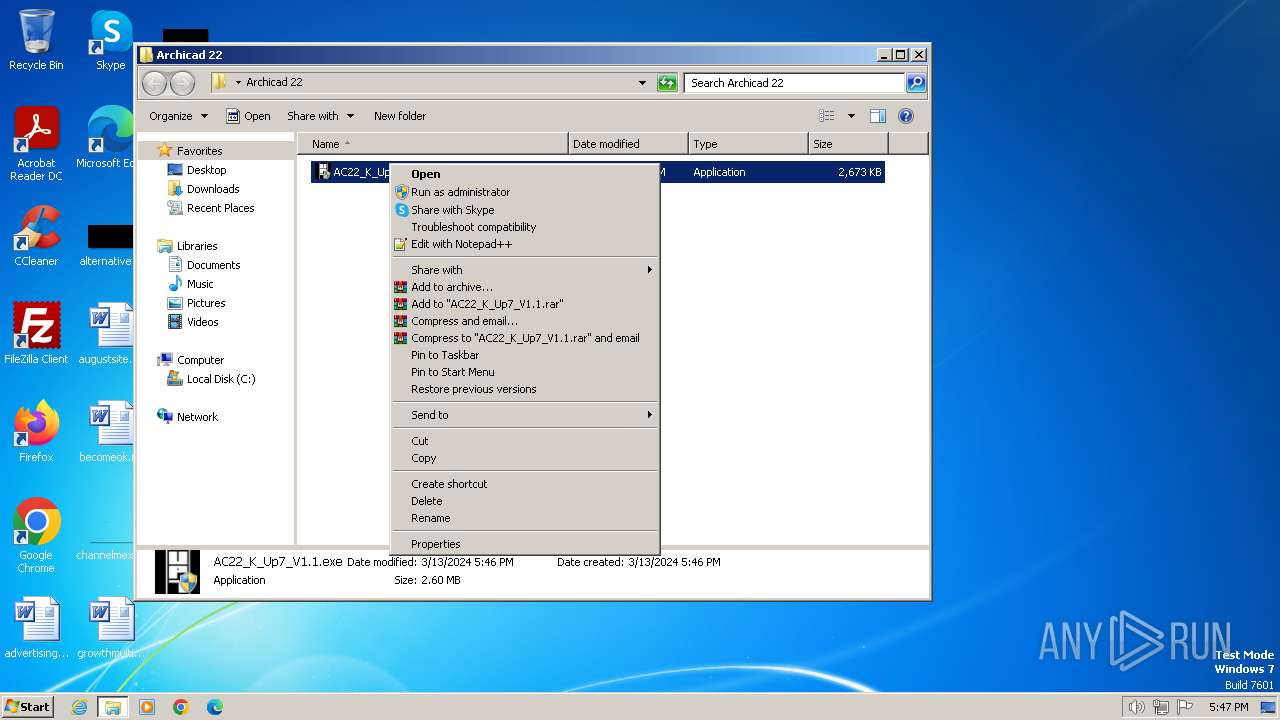Open CCleaner desktop shortcut
This screenshot has height=720, width=1280.
pos(36,236)
